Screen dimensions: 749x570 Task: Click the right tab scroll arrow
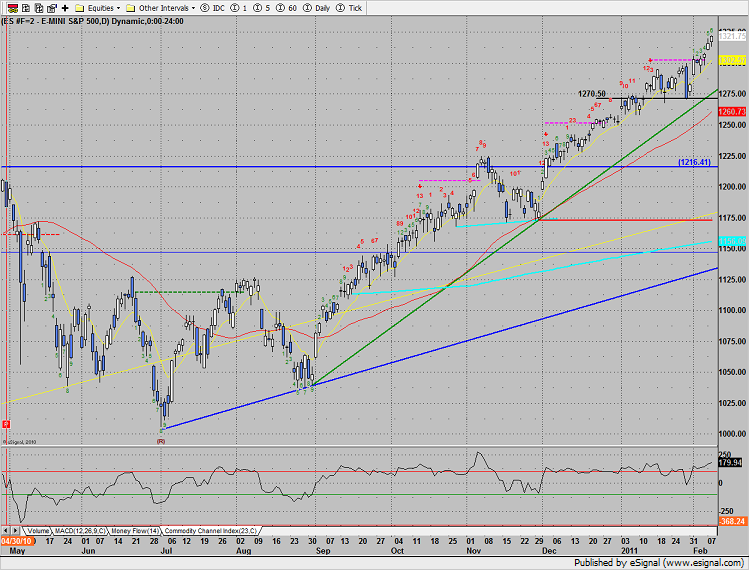(x=15, y=530)
